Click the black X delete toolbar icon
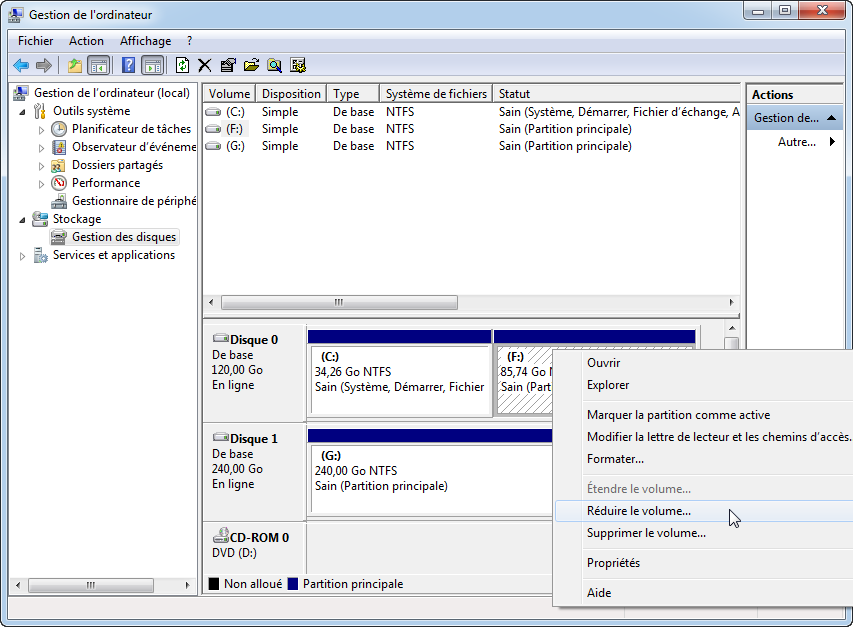853x627 pixels. tap(205, 65)
